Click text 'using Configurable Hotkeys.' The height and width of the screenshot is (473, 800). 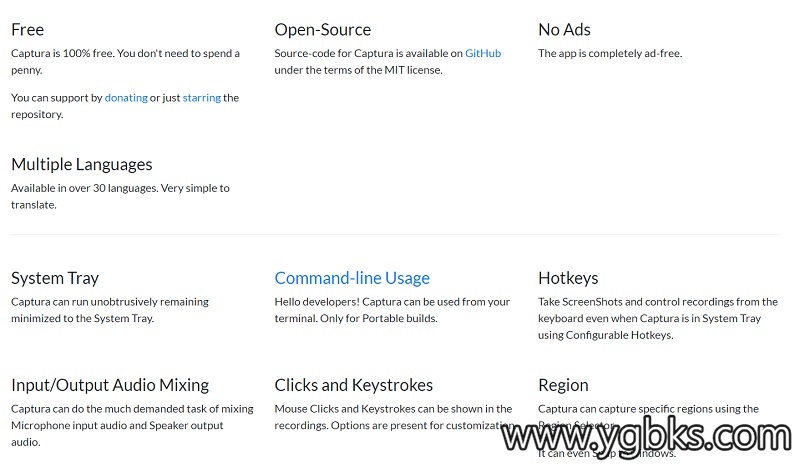tap(606, 335)
